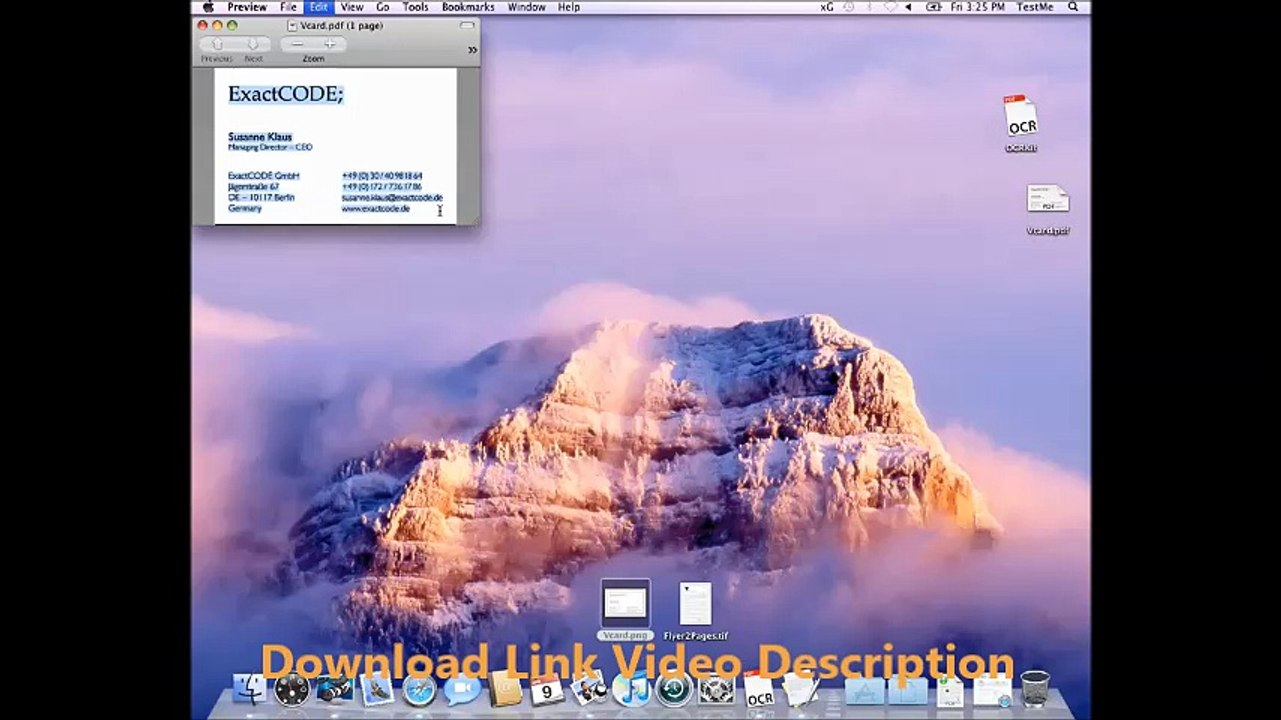Click the Managing Director – CEO line

(270, 147)
